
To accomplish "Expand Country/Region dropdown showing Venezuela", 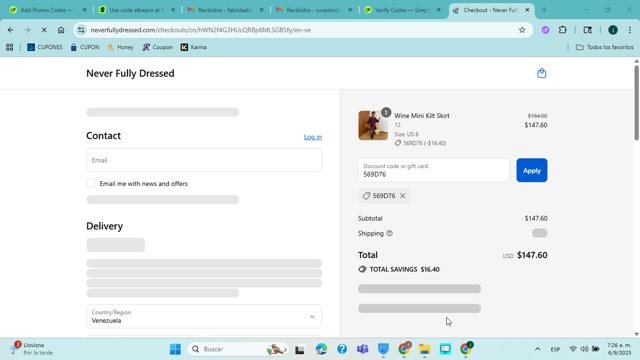I will click(x=204, y=316).
